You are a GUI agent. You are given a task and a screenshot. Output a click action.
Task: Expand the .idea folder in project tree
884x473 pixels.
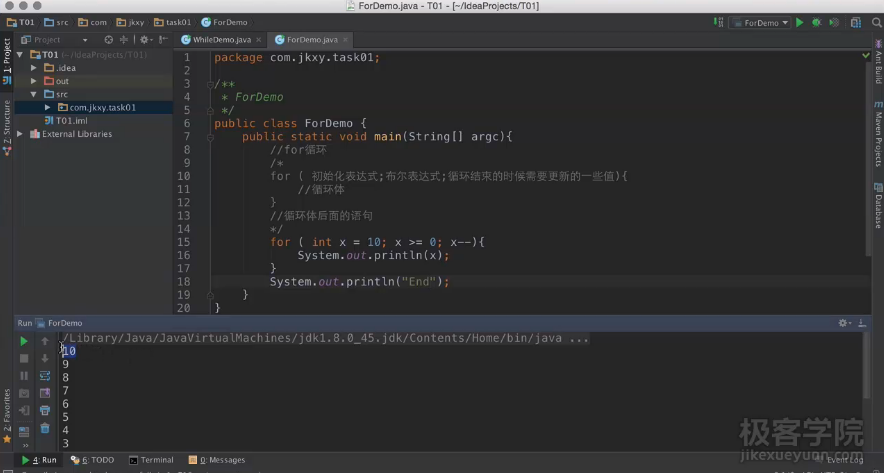pos(34,68)
